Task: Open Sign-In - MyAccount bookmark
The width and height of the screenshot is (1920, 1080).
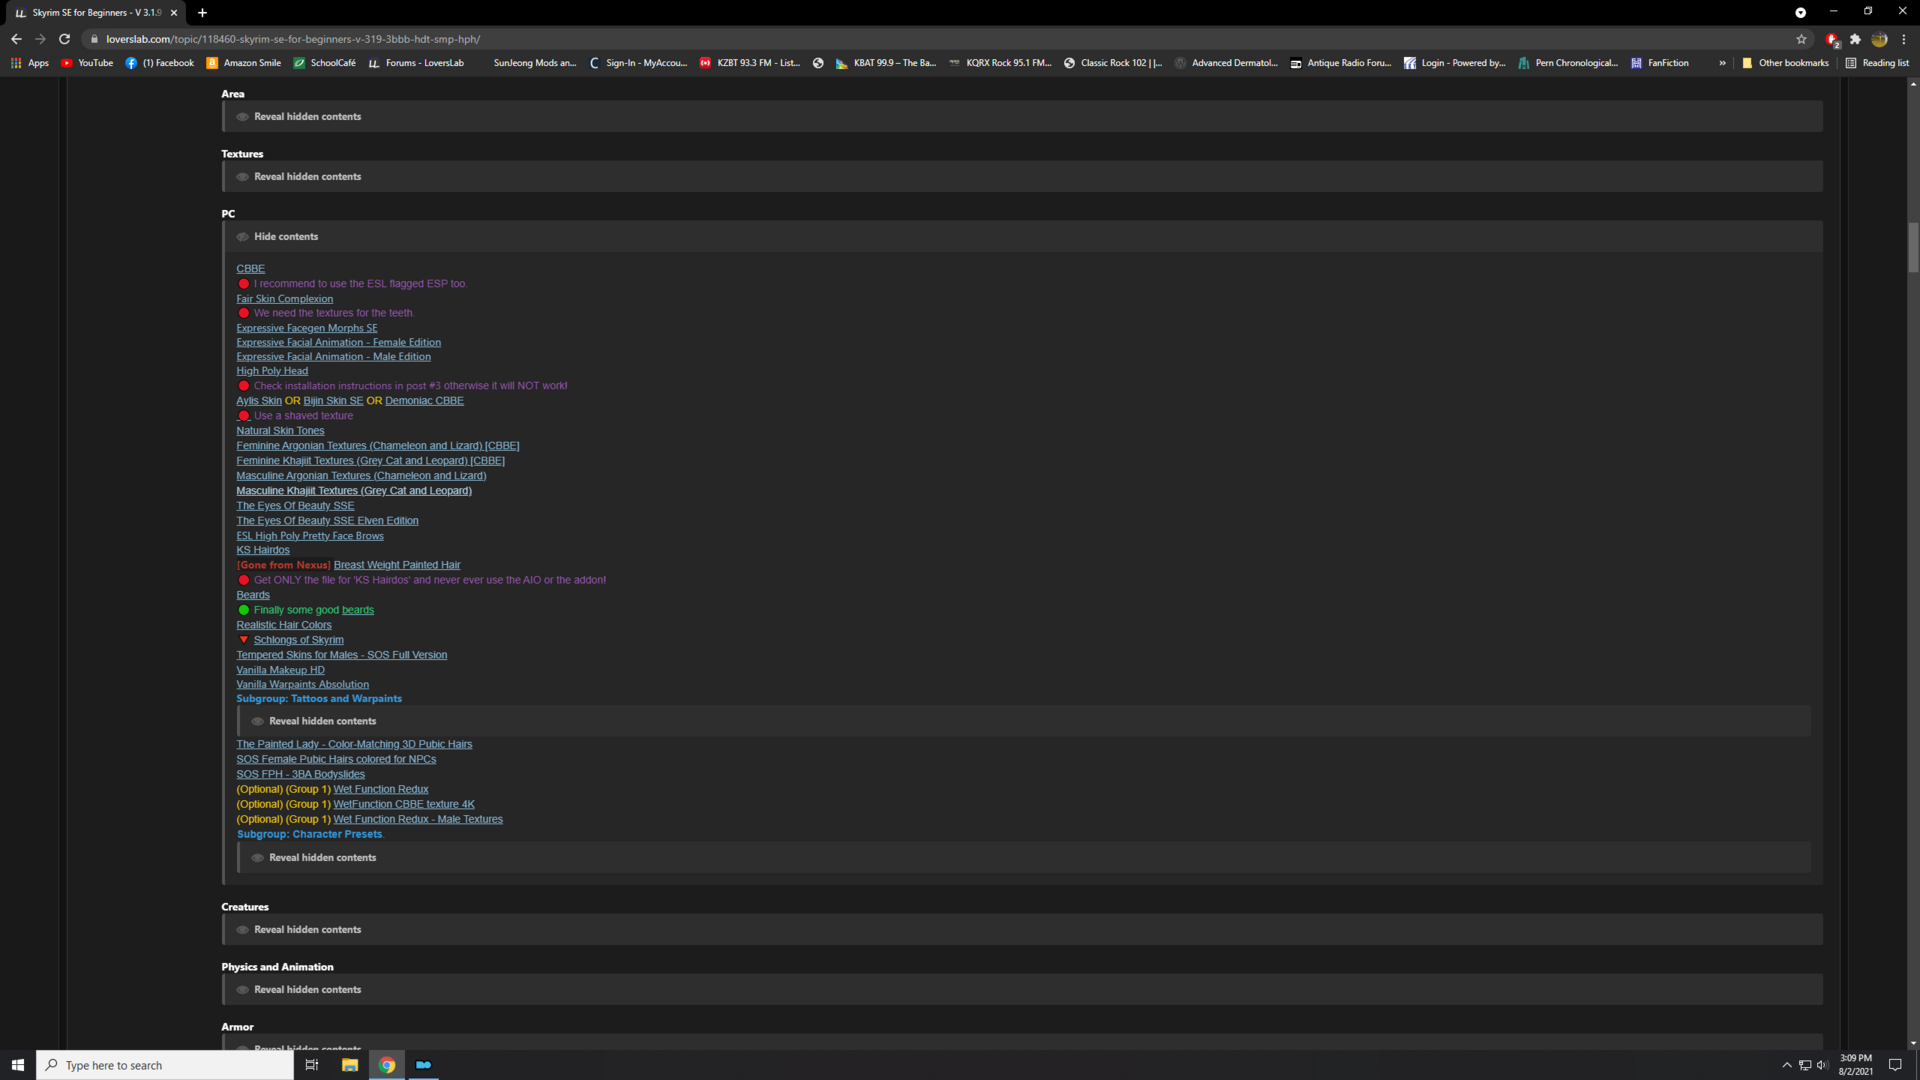Action: pos(638,63)
